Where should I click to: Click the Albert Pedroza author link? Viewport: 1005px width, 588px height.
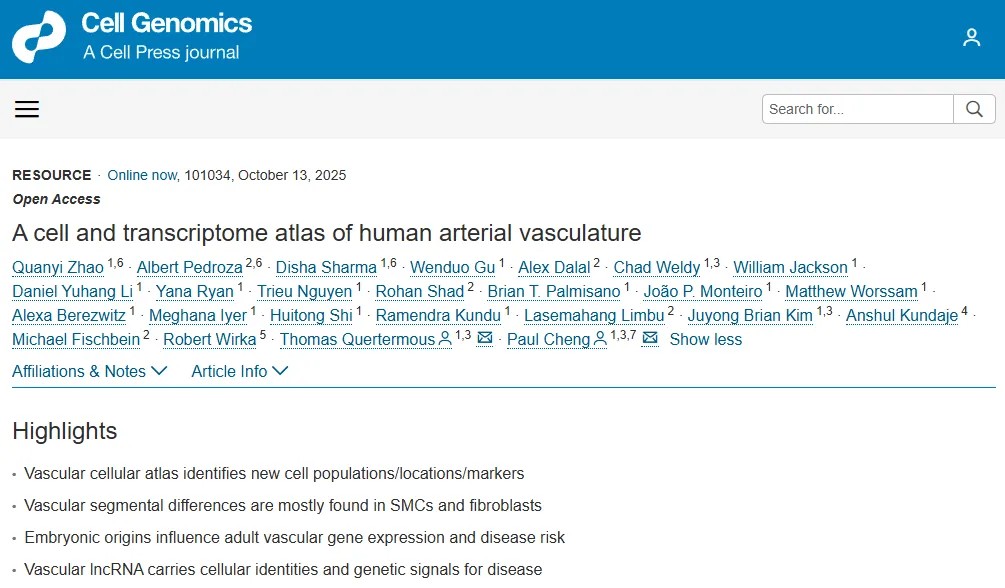pyautogui.click(x=189, y=267)
